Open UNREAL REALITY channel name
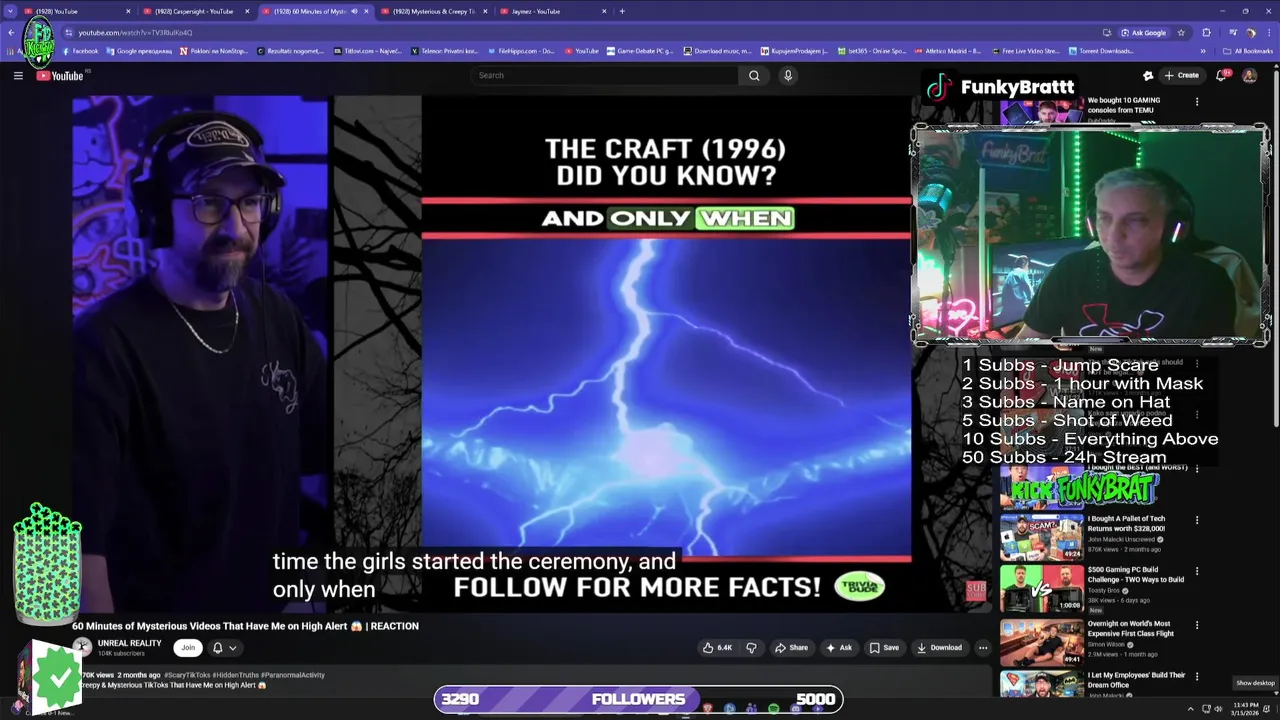 (x=129, y=643)
